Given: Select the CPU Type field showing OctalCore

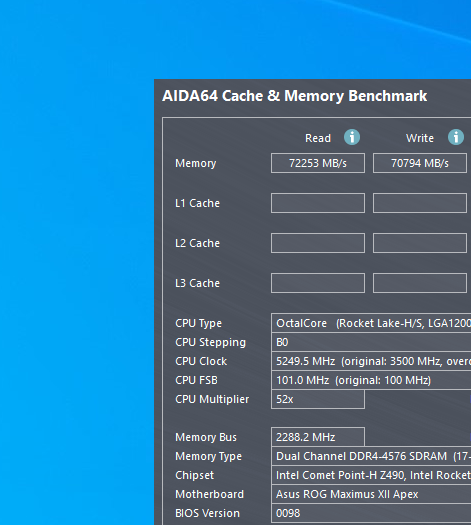Looking at the screenshot, I should point(371,323).
